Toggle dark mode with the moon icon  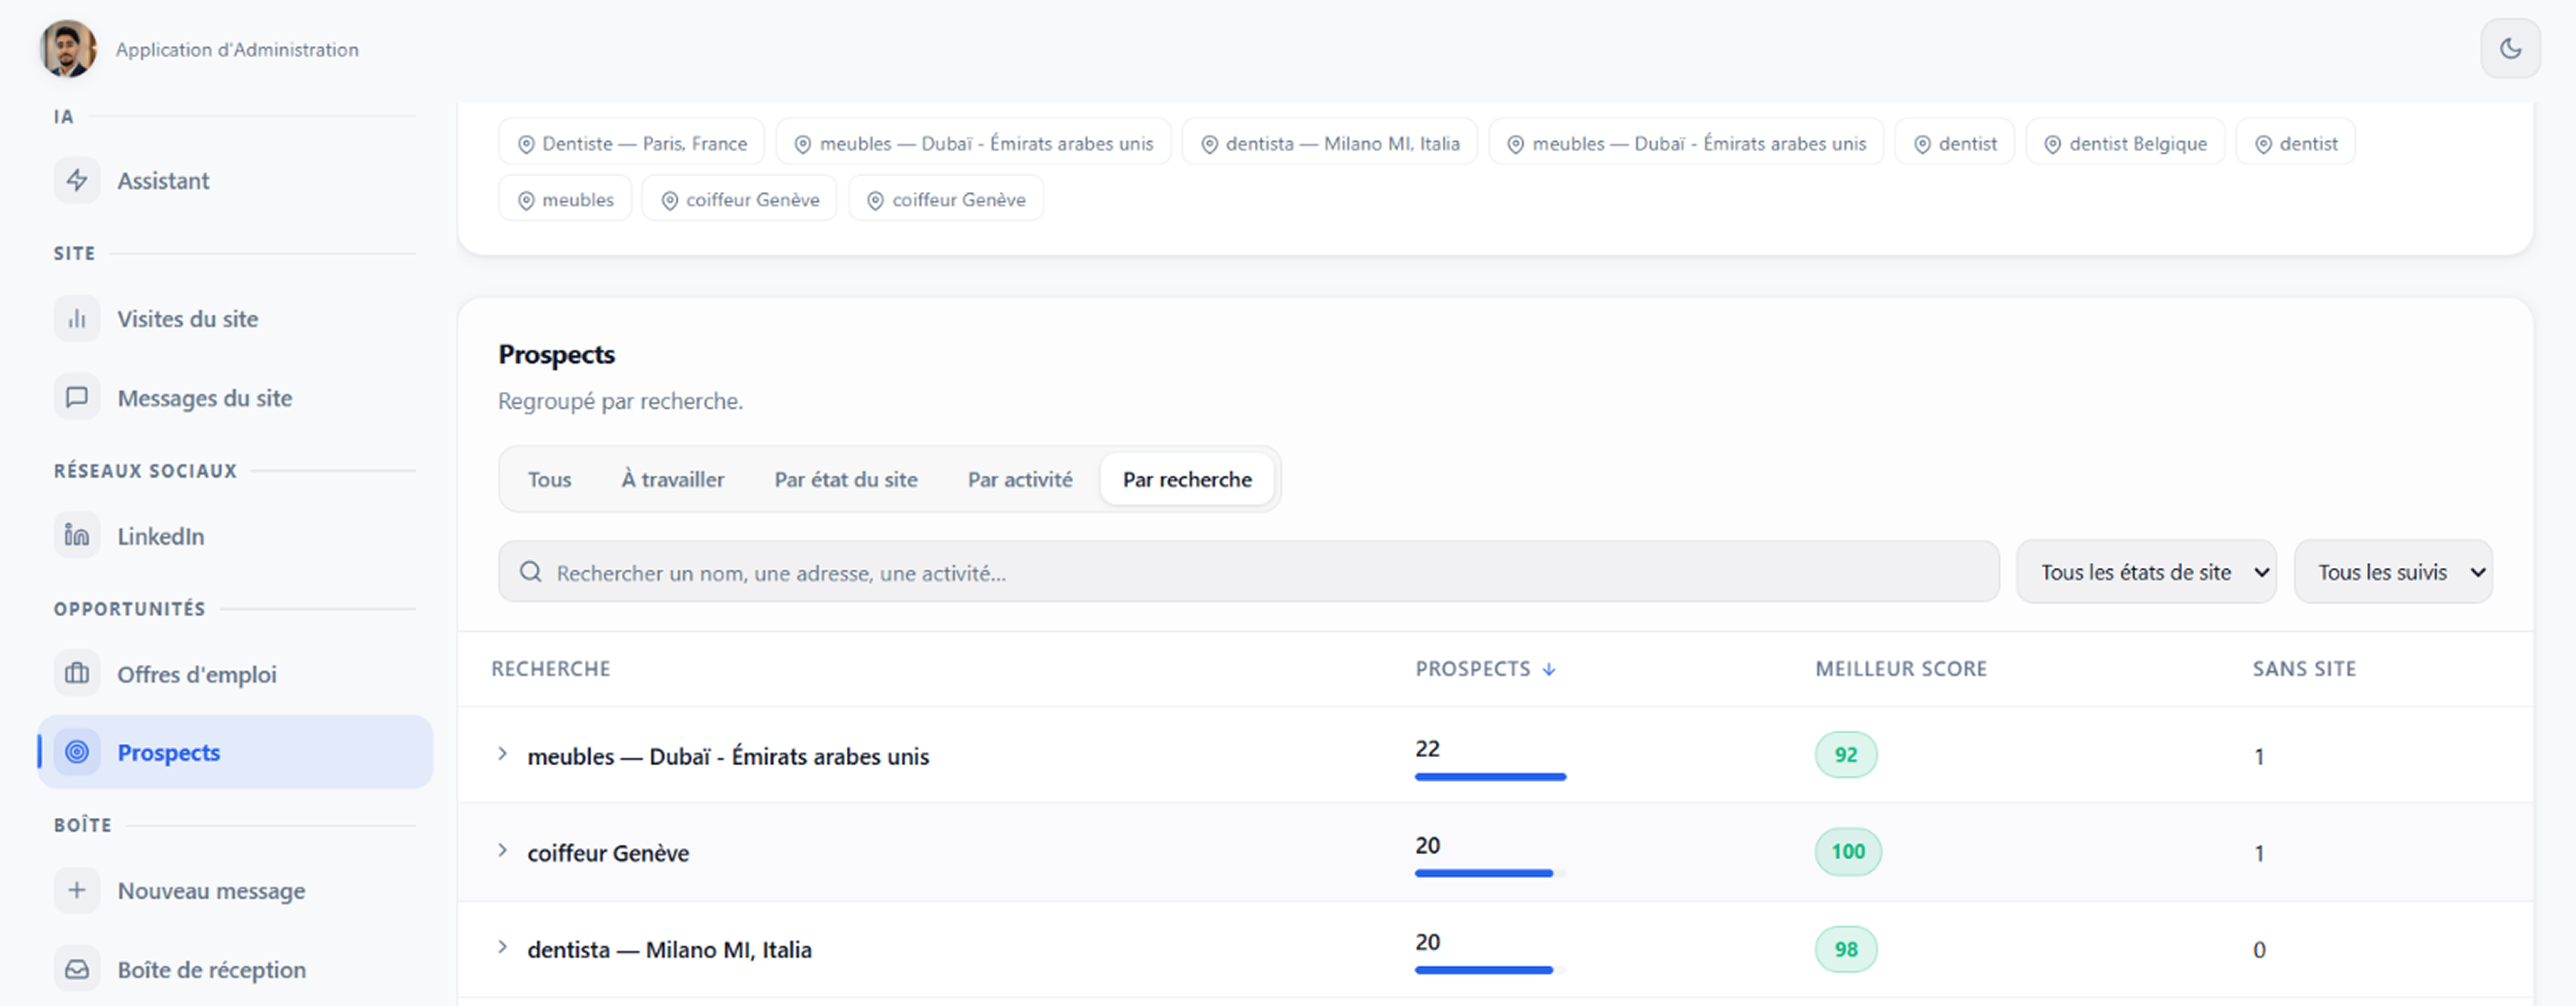coord(2510,48)
